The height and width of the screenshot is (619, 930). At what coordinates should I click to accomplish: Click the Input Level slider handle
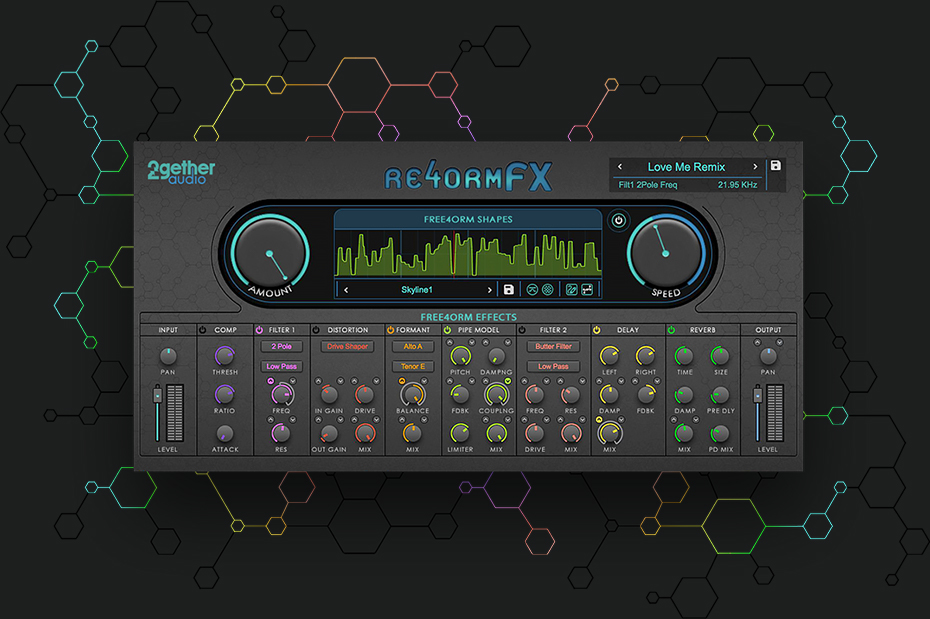(x=156, y=396)
